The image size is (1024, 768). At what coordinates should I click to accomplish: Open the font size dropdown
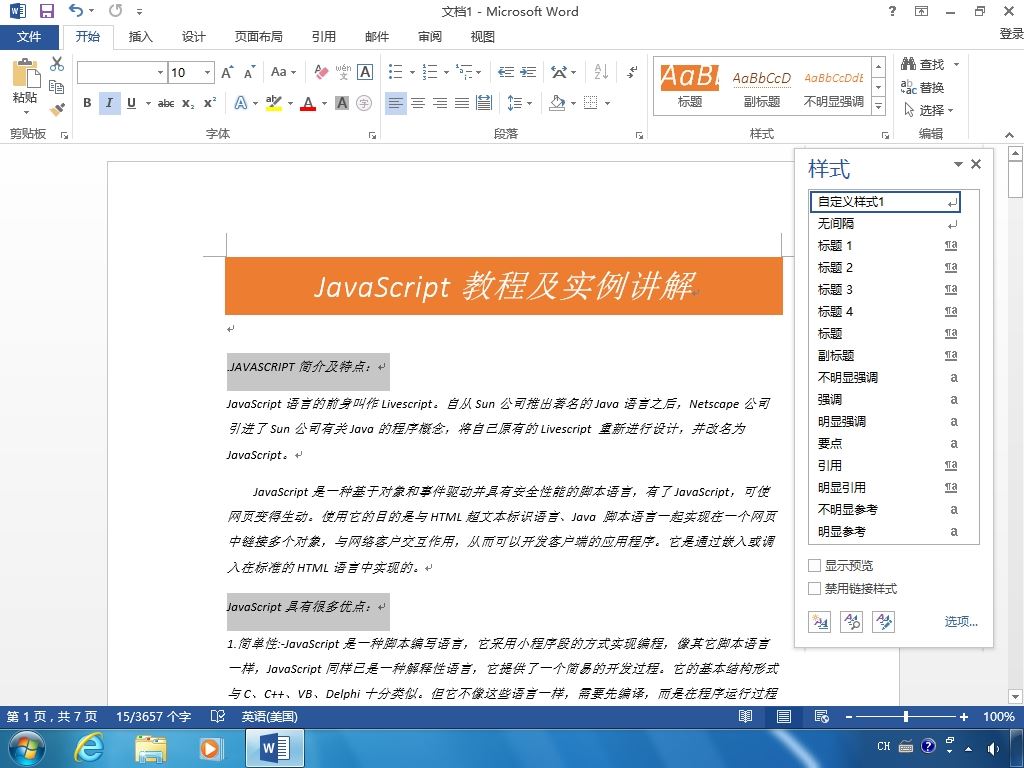[208, 72]
